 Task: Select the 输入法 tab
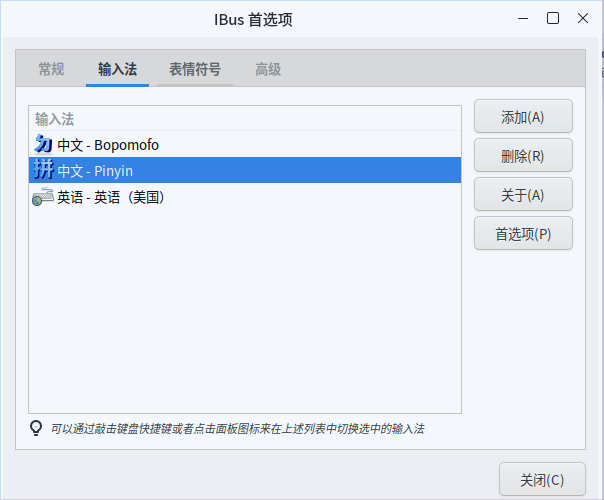tap(117, 69)
